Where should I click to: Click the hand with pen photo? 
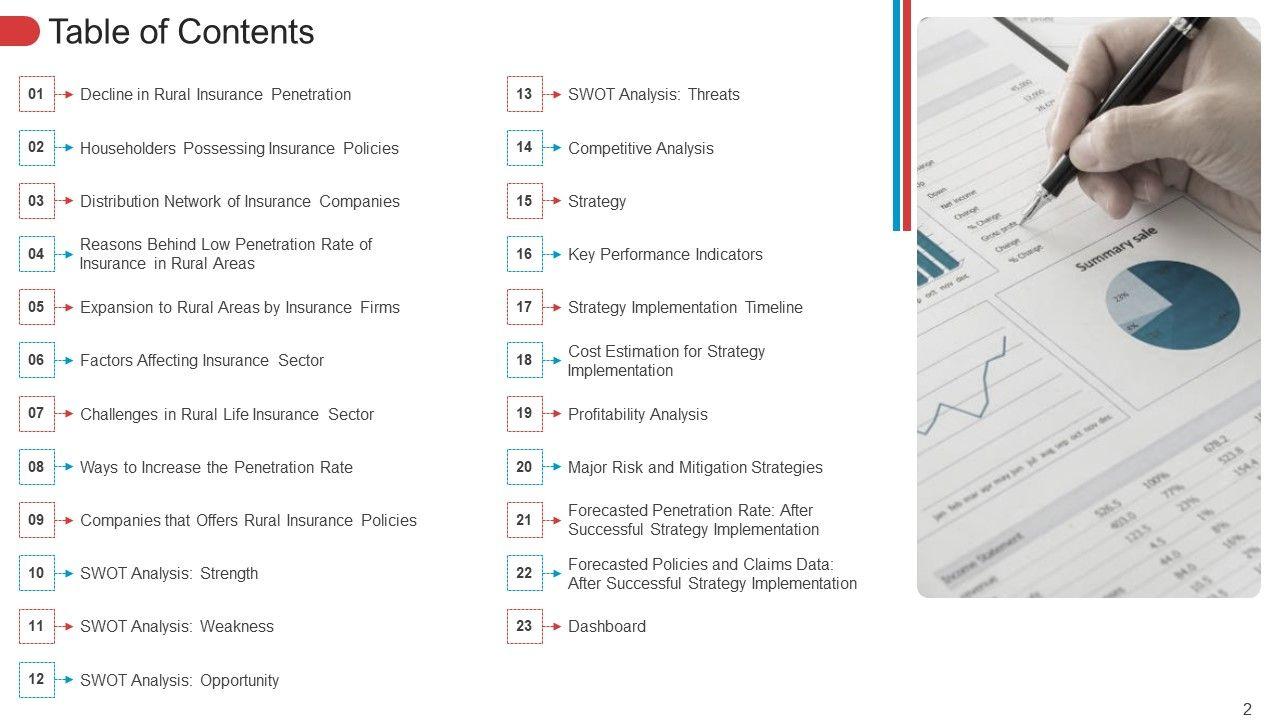pyautogui.click(x=1088, y=307)
